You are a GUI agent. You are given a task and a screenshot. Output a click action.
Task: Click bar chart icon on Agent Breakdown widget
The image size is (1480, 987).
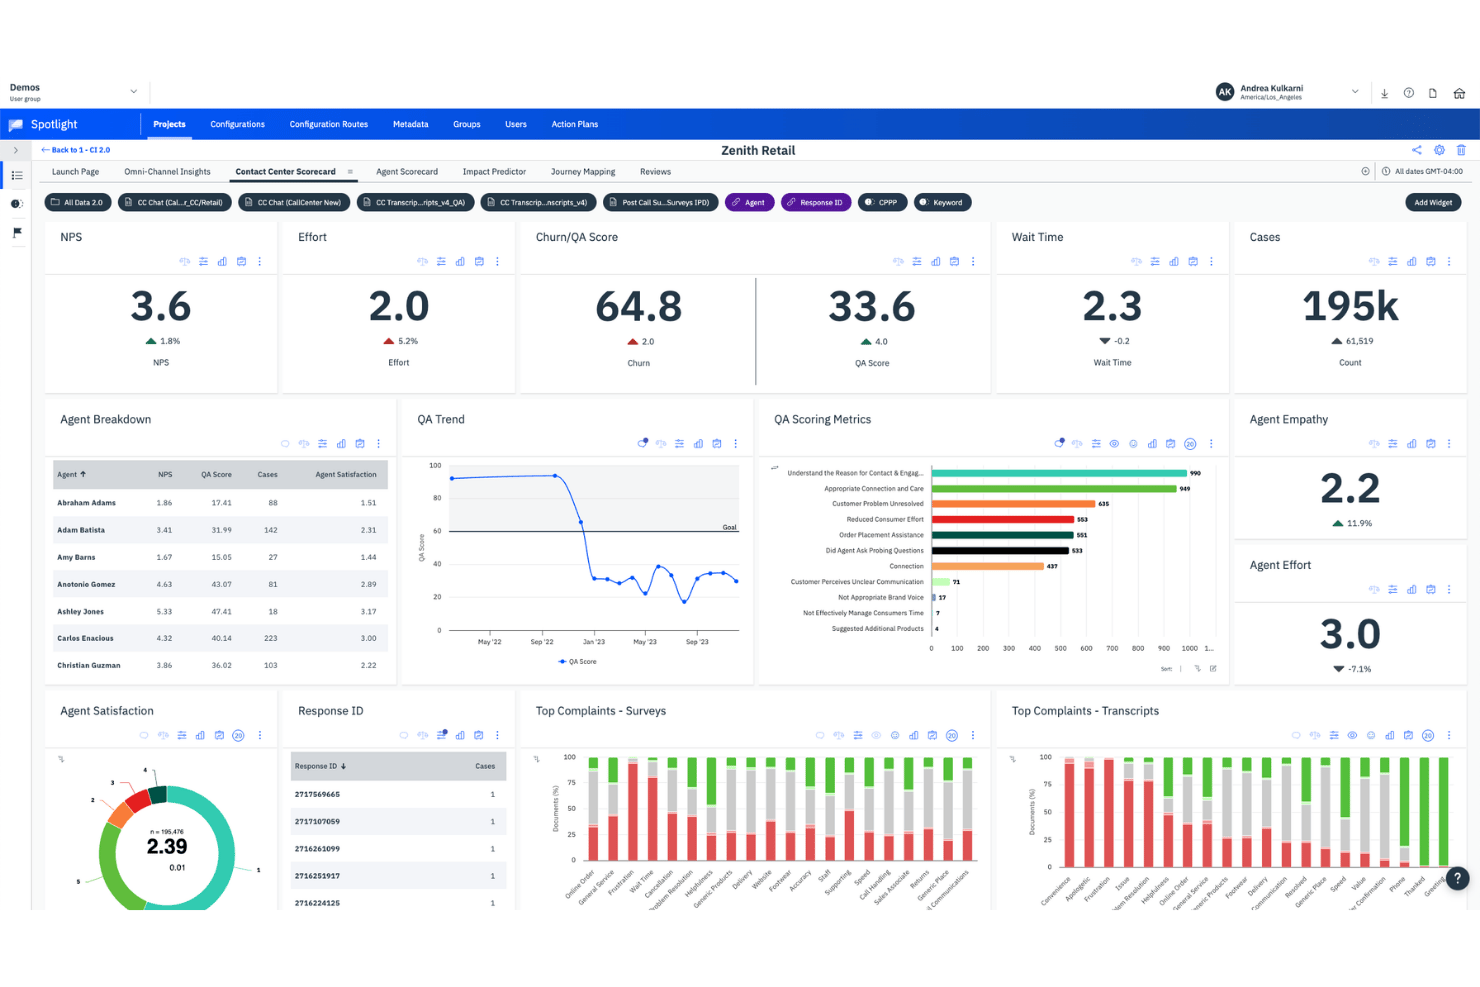341,444
